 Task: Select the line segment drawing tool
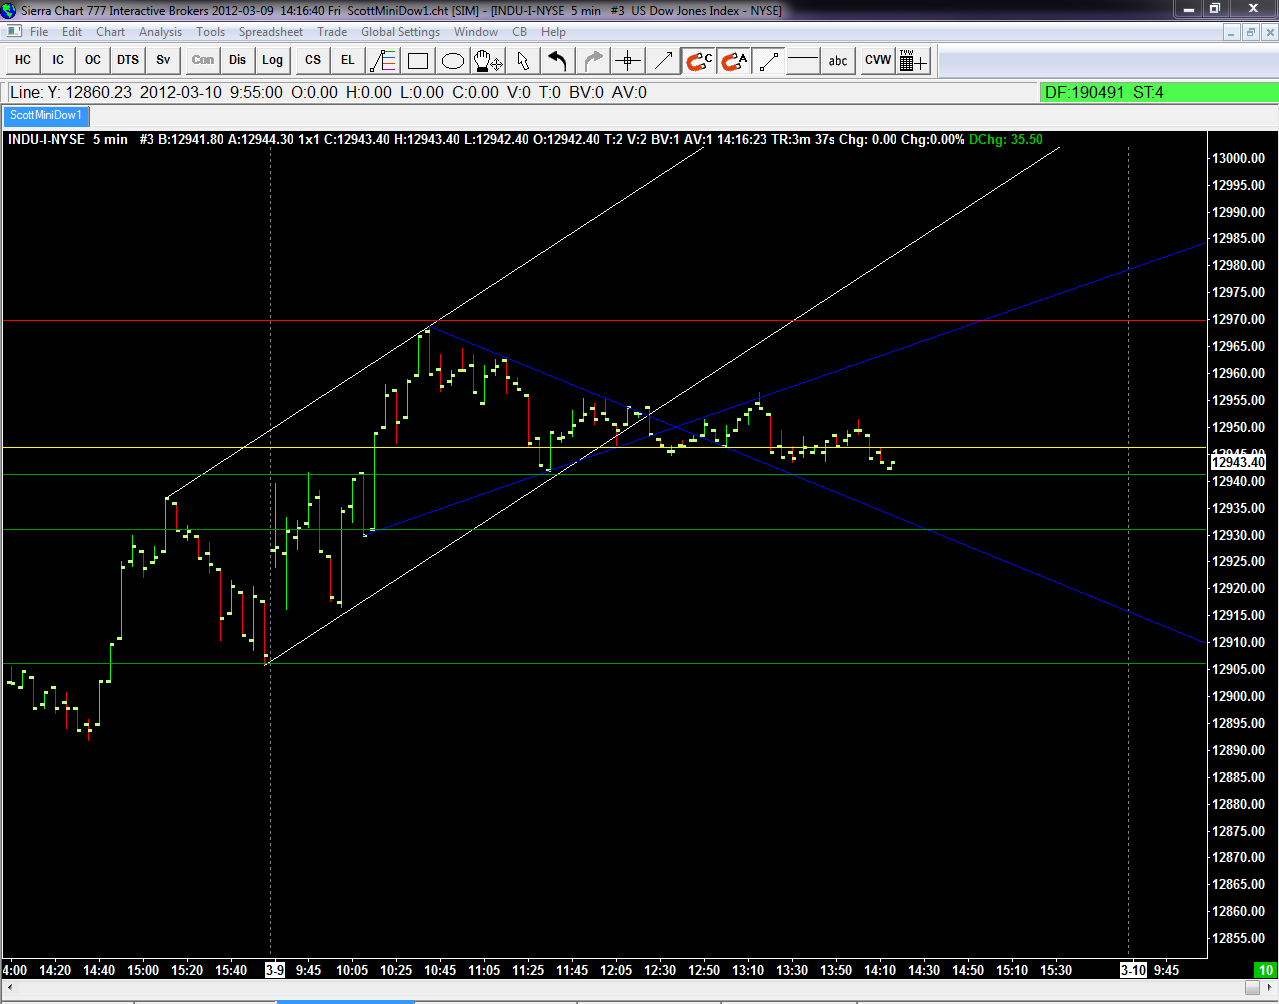click(x=768, y=60)
